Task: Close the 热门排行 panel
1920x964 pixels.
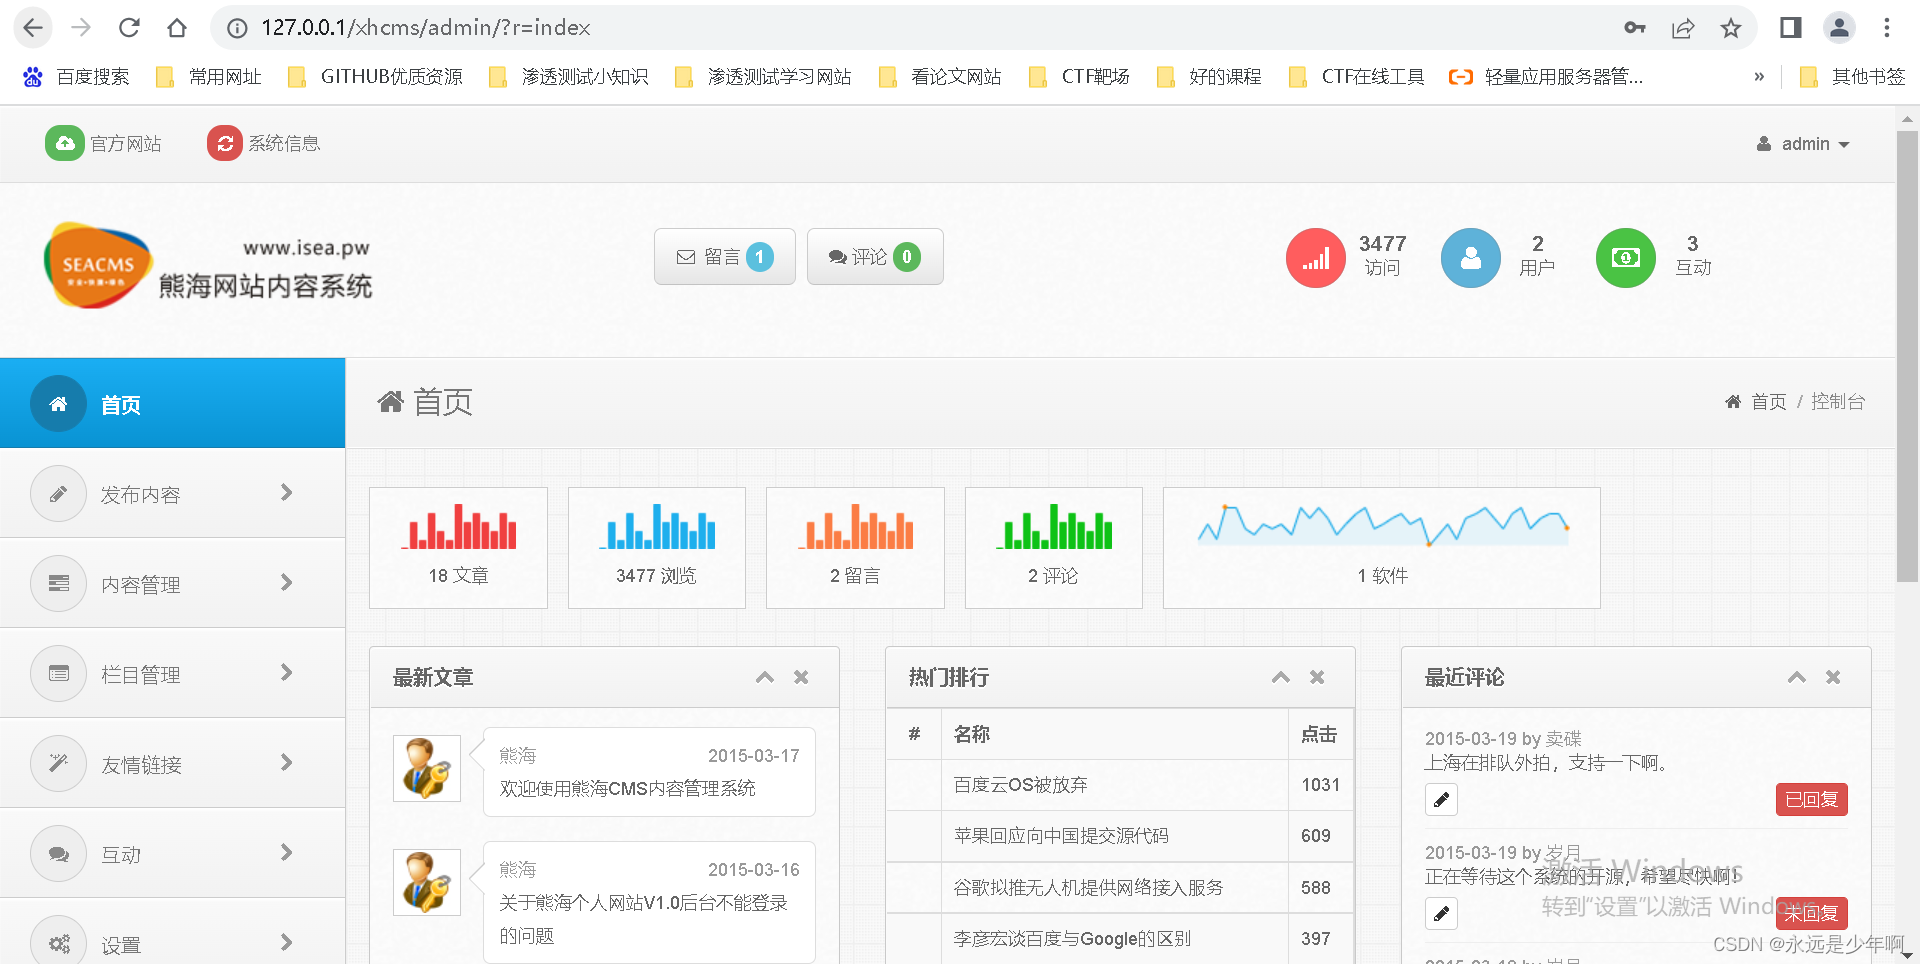Action: pyautogui.click(x=1317, y=677)
